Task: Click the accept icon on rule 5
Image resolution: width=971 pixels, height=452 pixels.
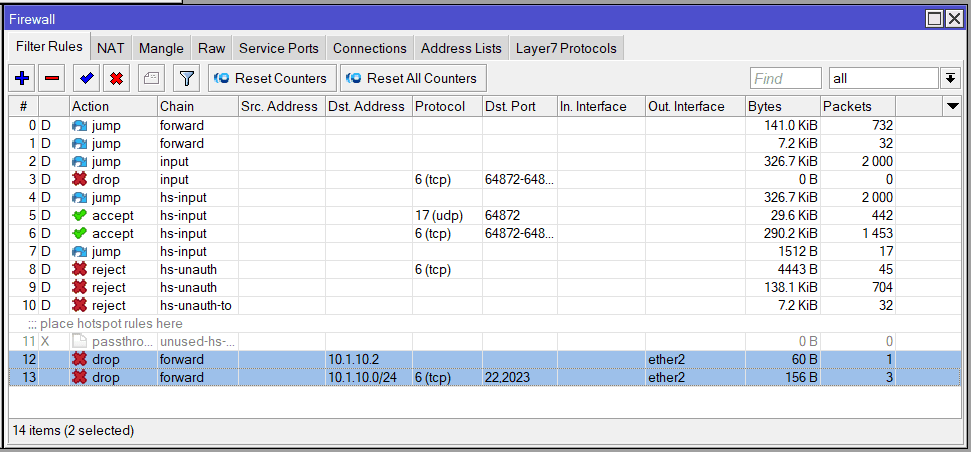Action: click(x=80, y=215)
